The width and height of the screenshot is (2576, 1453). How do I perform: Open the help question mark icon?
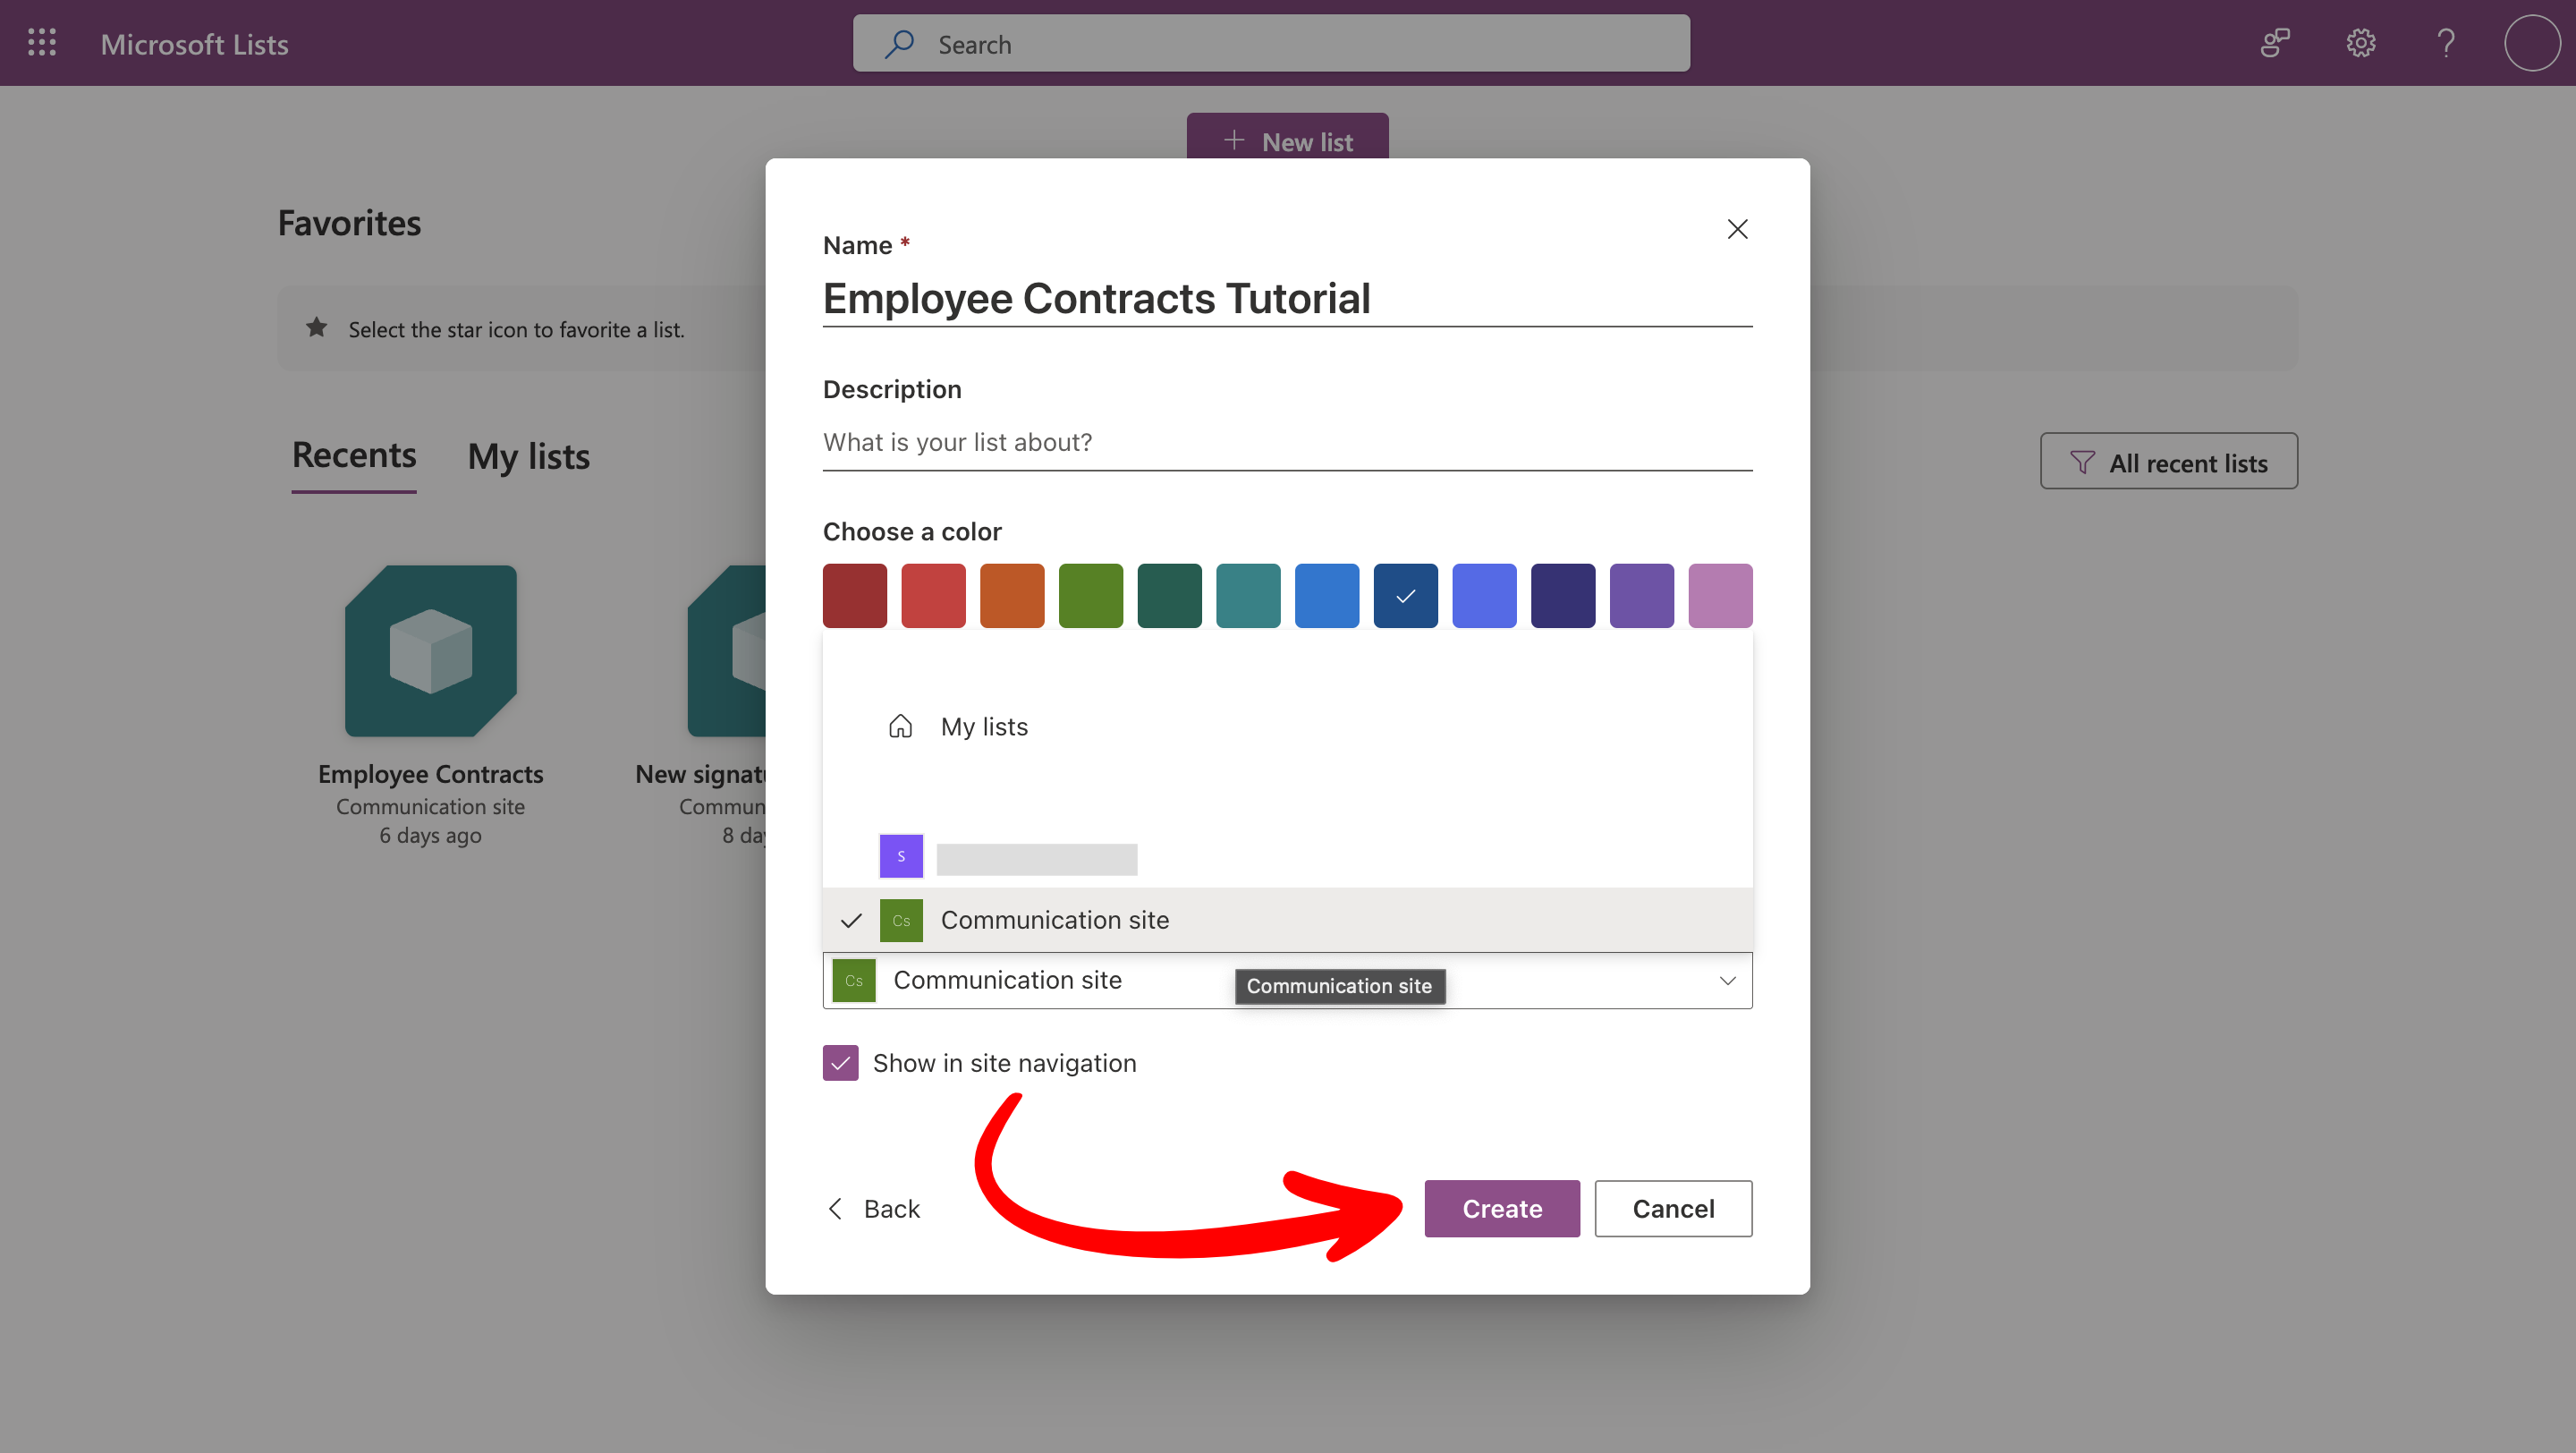[2445, 43]
